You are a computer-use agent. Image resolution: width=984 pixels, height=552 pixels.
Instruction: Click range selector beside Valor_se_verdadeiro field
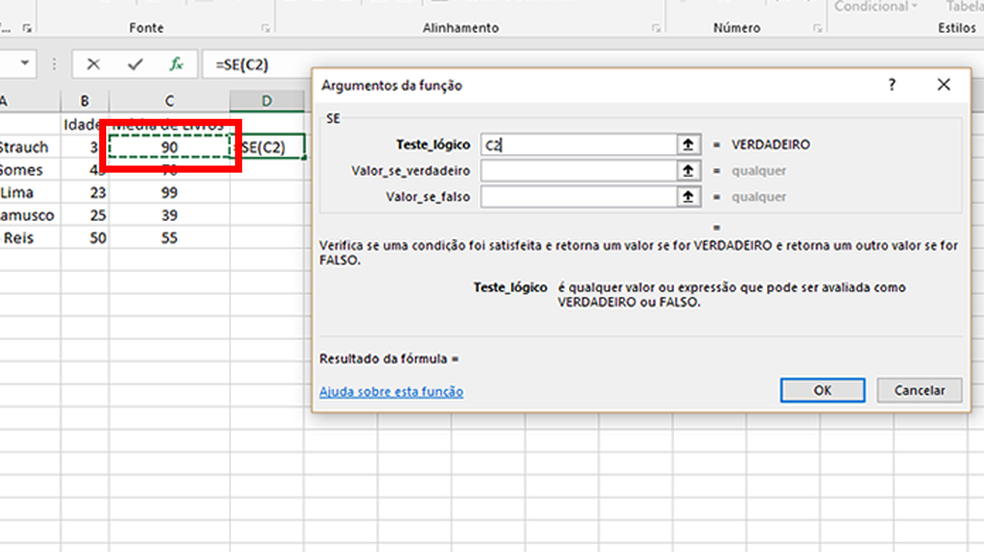coord(688,171)
